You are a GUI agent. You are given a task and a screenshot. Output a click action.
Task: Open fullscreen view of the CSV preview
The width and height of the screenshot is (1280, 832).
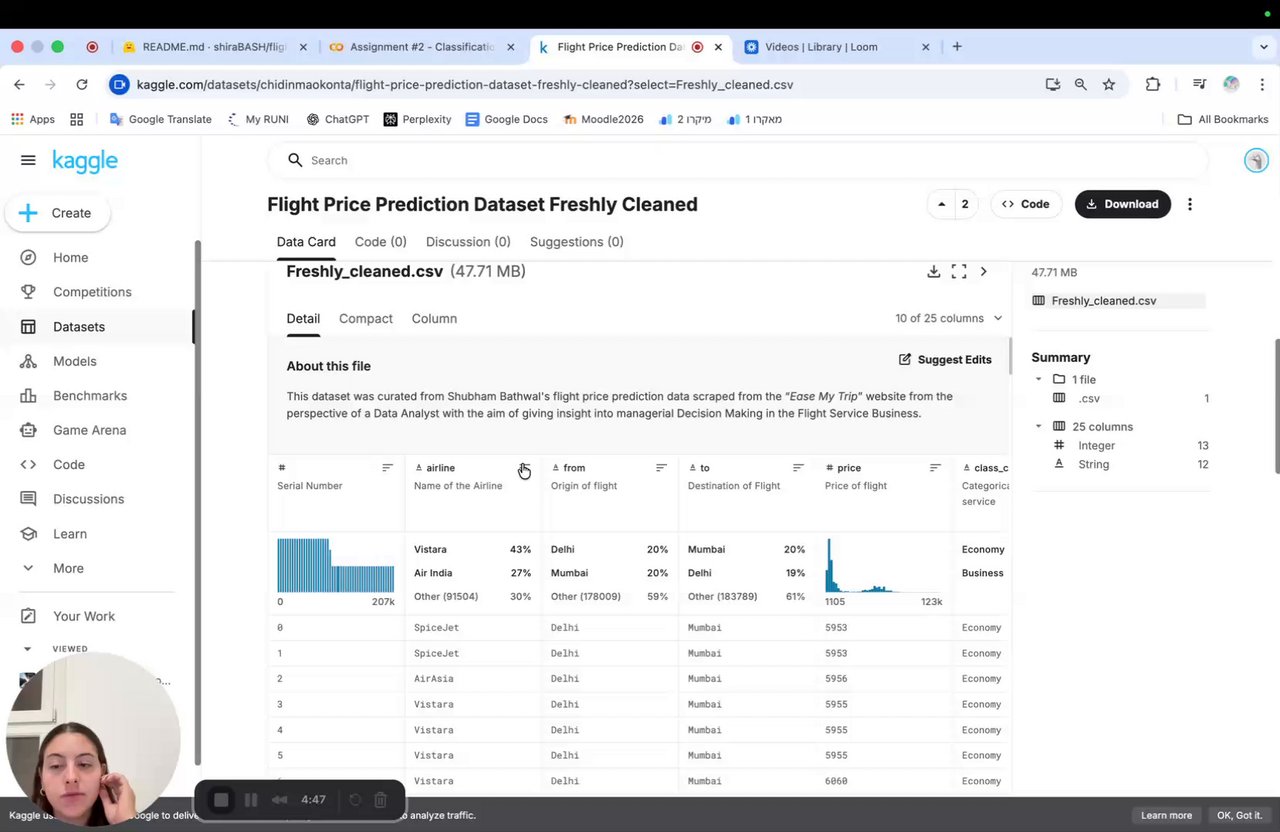958,271
